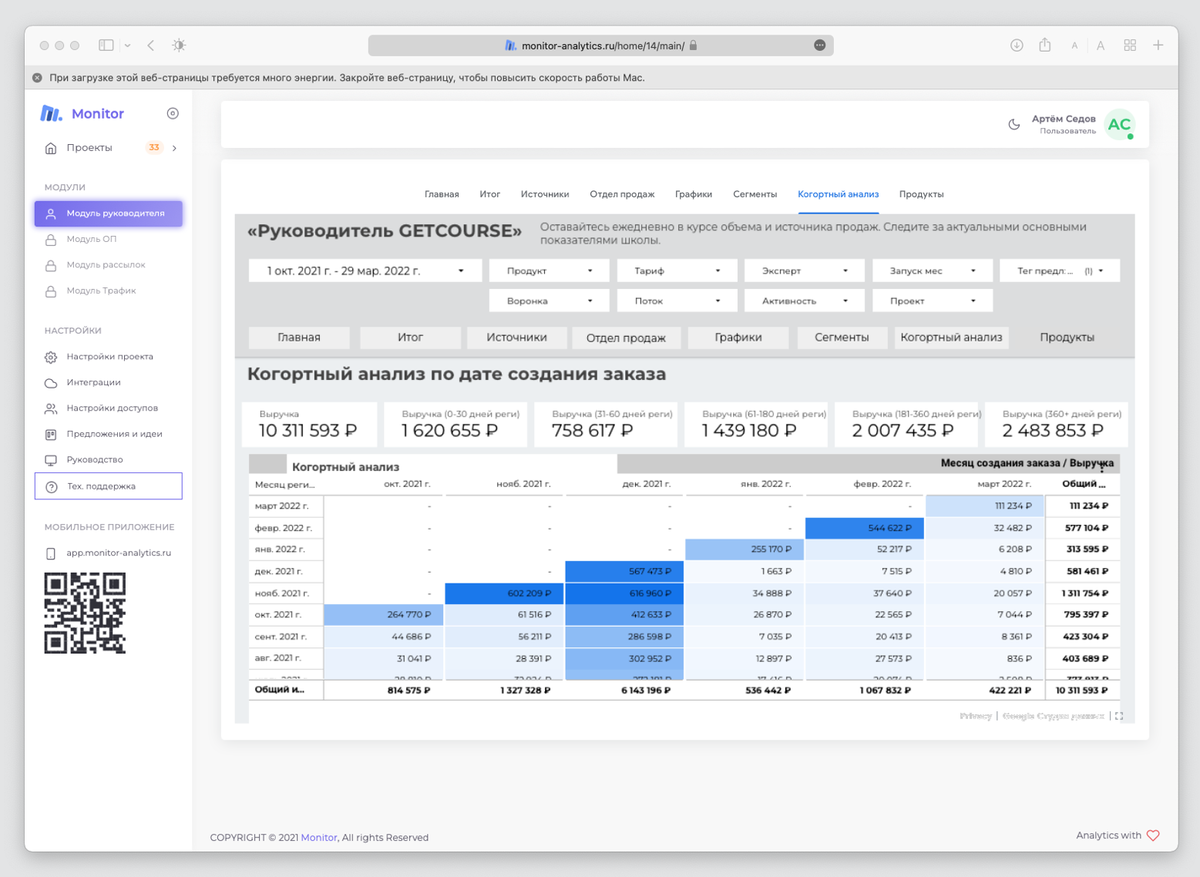Toggle dark mode moon icon
This screenshot has height=877, width=1200.
[x=1014, y=125]
